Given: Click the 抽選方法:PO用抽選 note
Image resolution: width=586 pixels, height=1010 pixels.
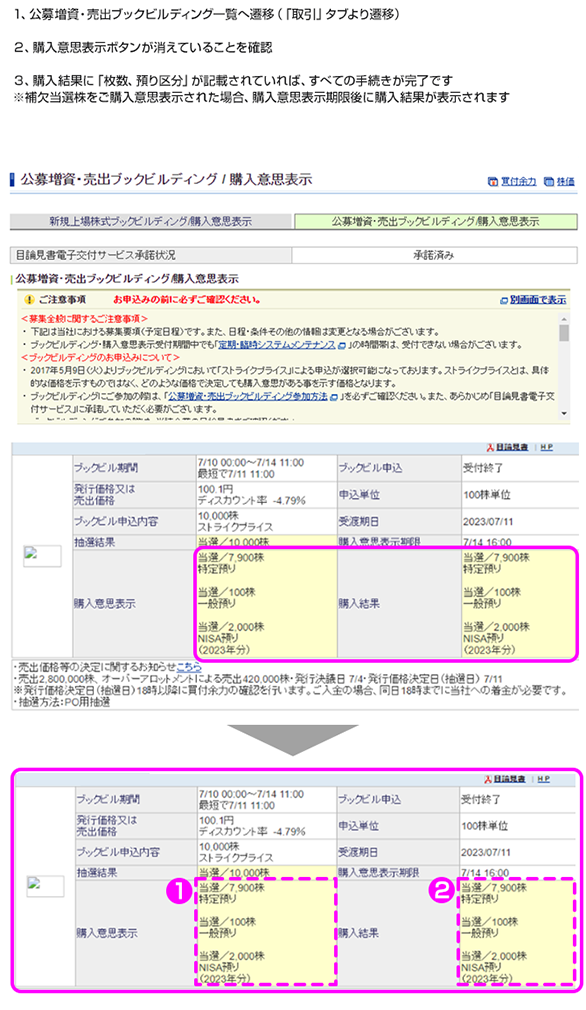Looking at the screenshot, I should click(62, 703).
